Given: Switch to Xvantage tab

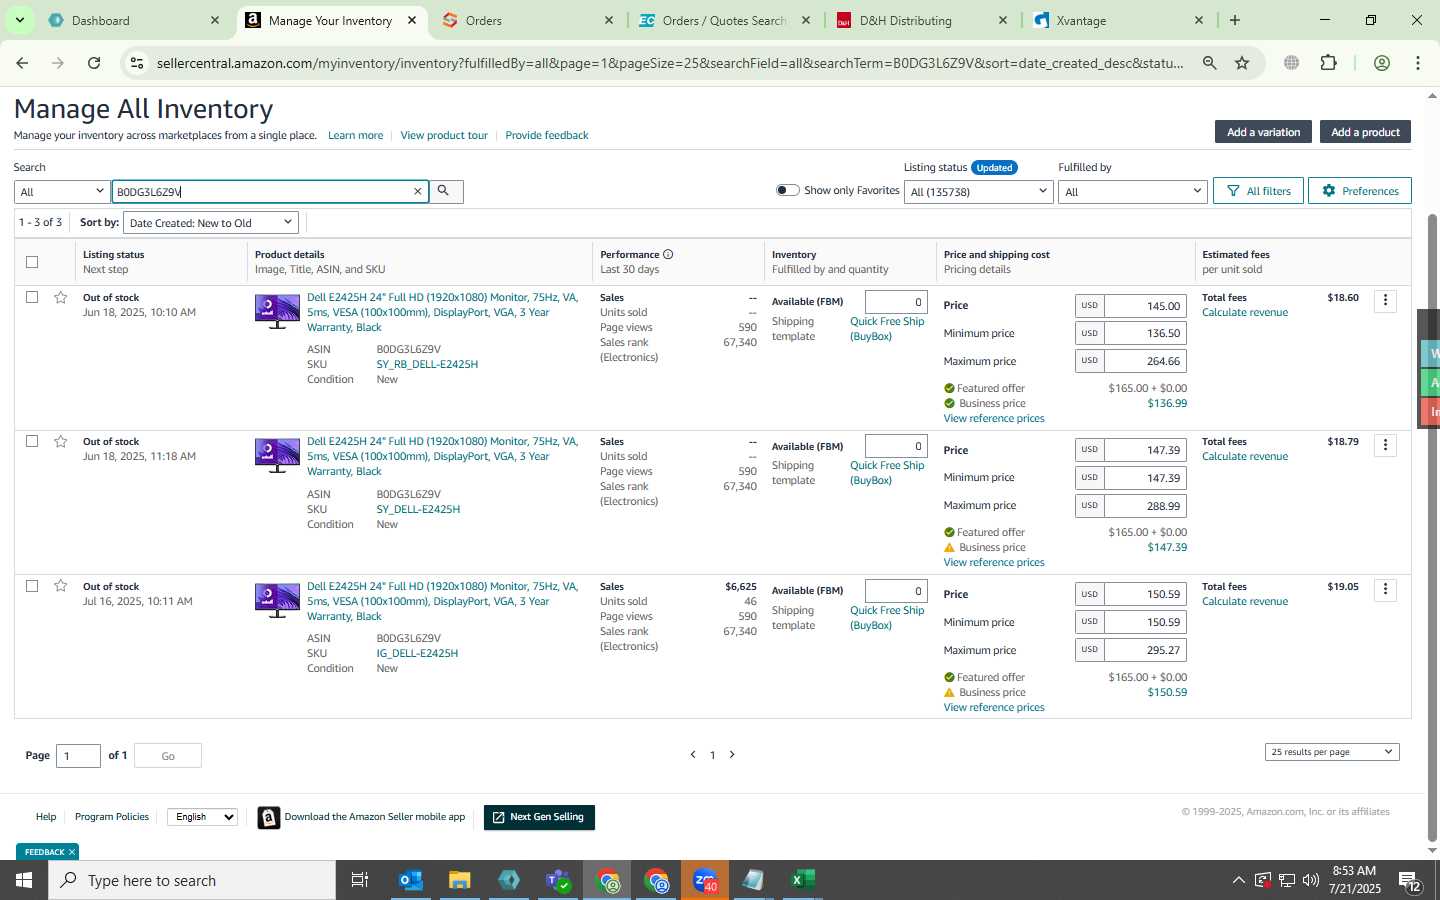Looking at the screenshot, I should (x=1117, y=20).
